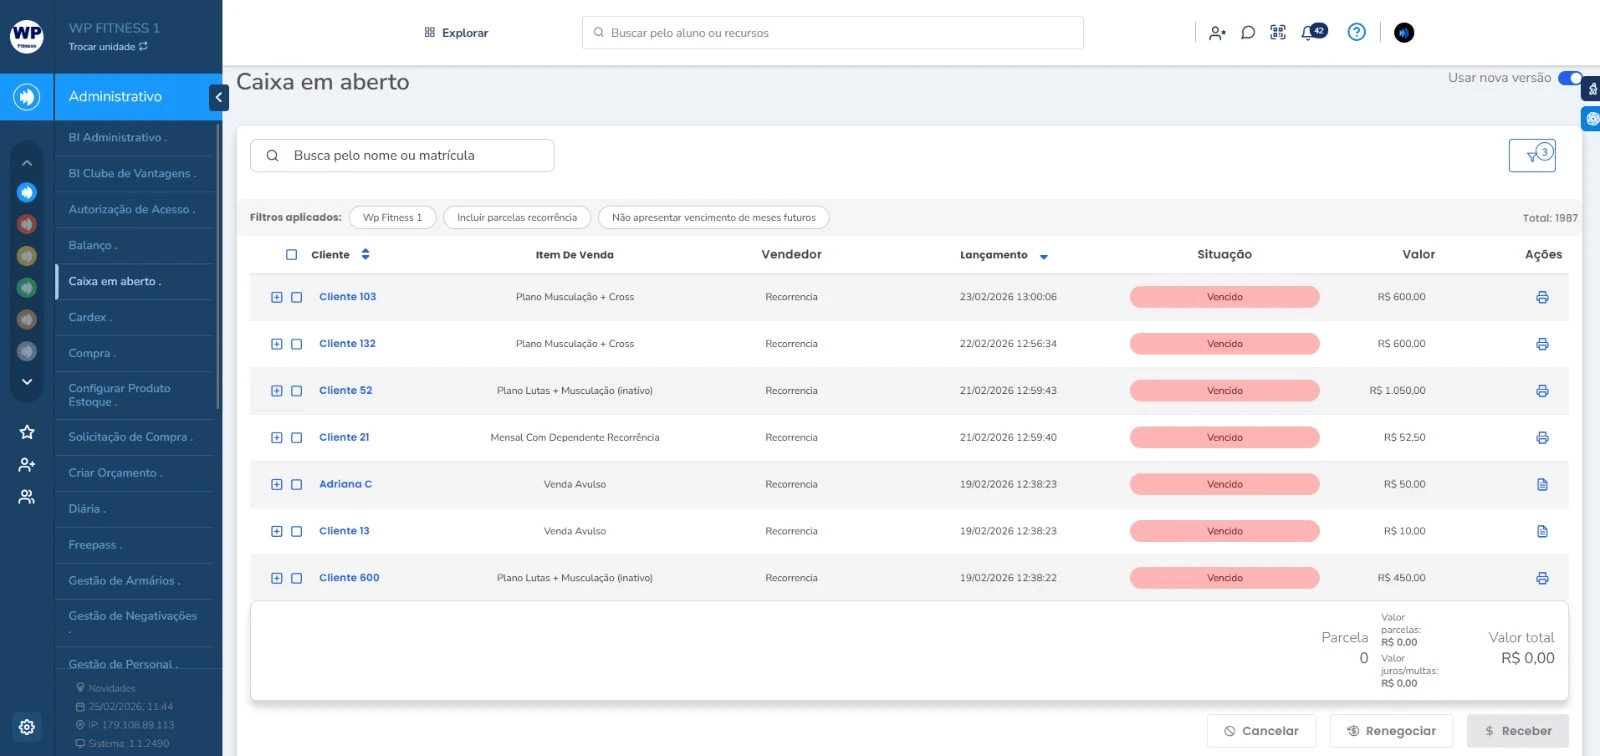Image resolution: width=1600 pixels, height=756 pixels.
Task: Sort by Lançamento column arrow
Action: [x=1043, y=257]
